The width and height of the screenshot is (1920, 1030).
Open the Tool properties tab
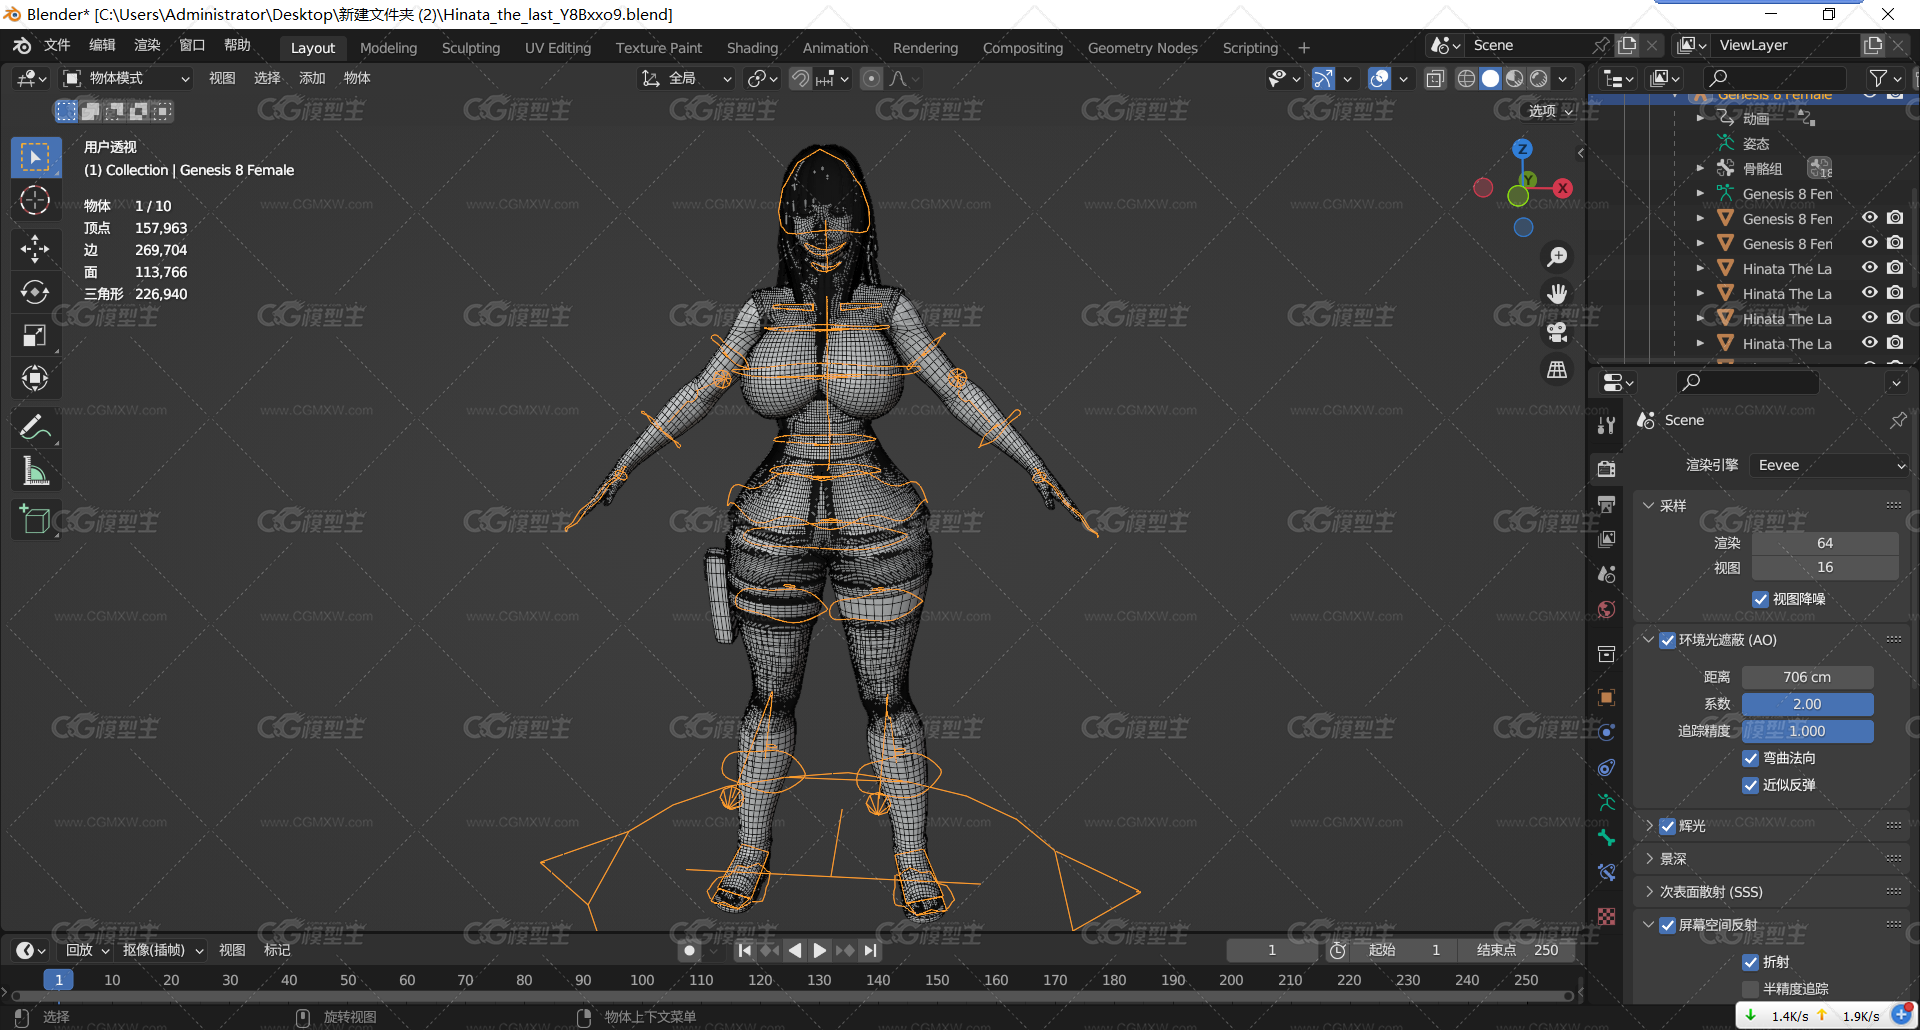pos(1607,425)
